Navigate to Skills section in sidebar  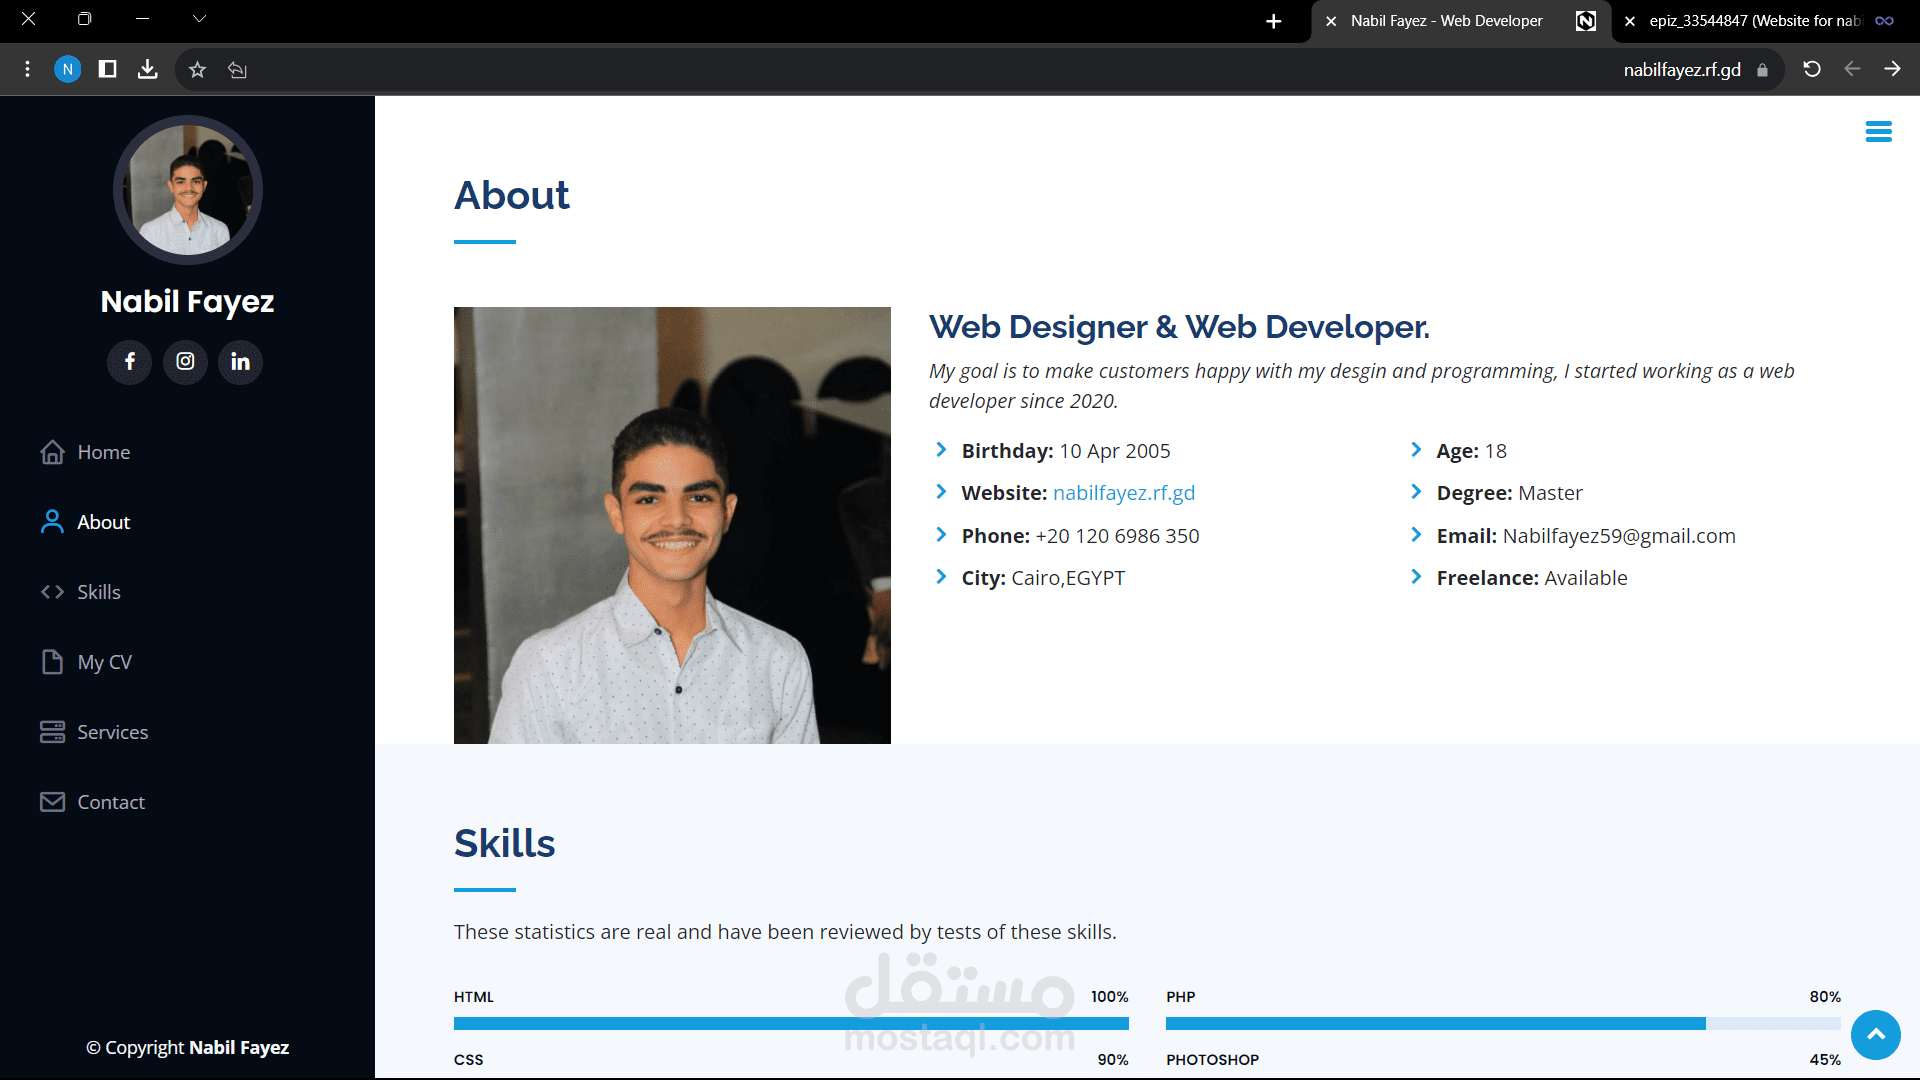(98, 592)
